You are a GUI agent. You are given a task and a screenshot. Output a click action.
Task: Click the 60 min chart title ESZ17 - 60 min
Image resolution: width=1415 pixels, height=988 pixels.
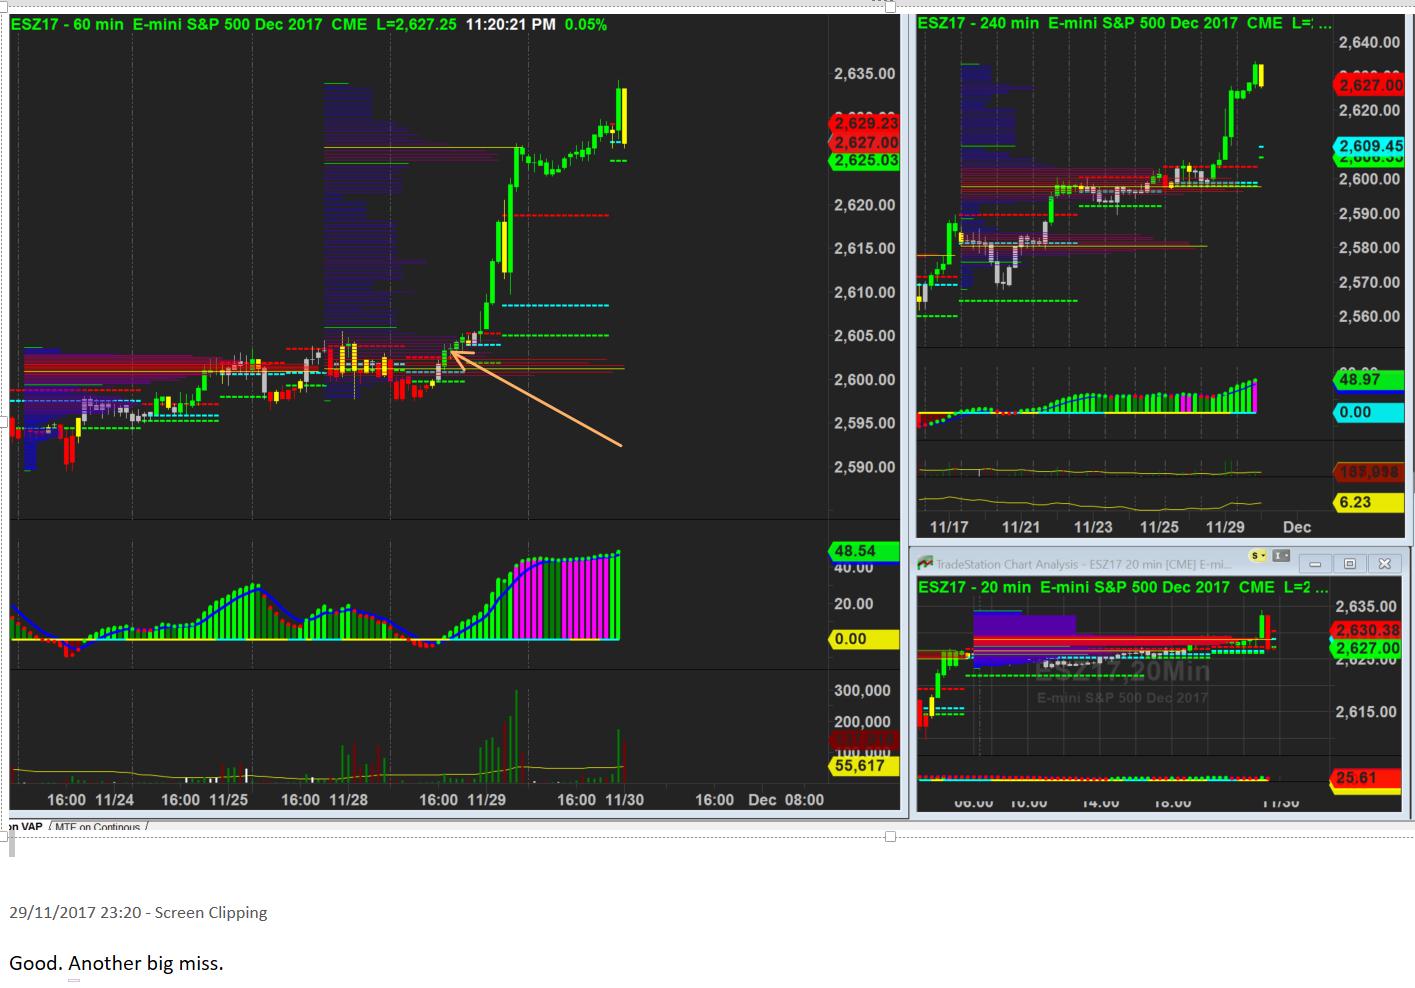67,24
